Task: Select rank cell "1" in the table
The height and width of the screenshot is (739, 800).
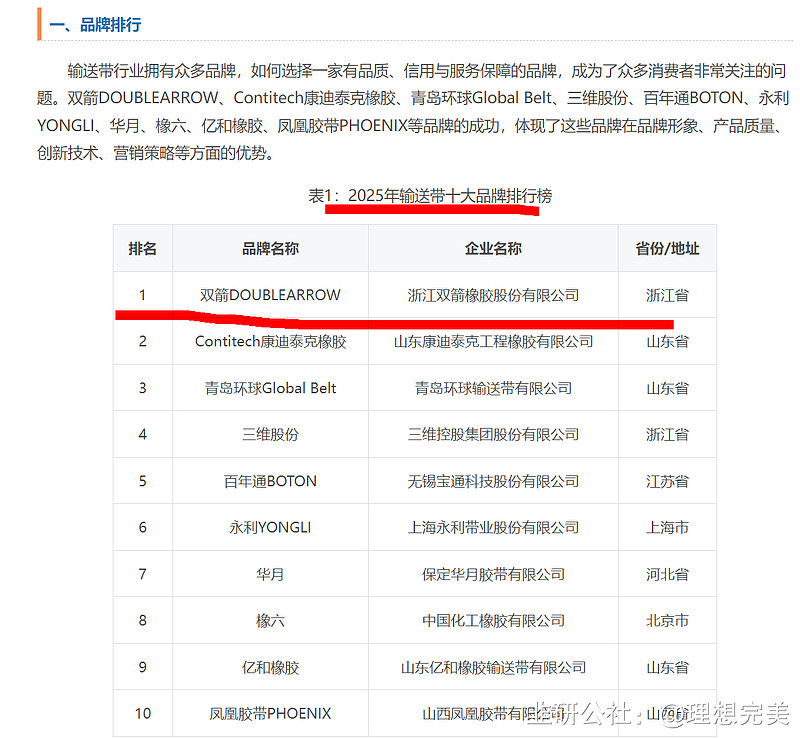Action: click(142, 295)
